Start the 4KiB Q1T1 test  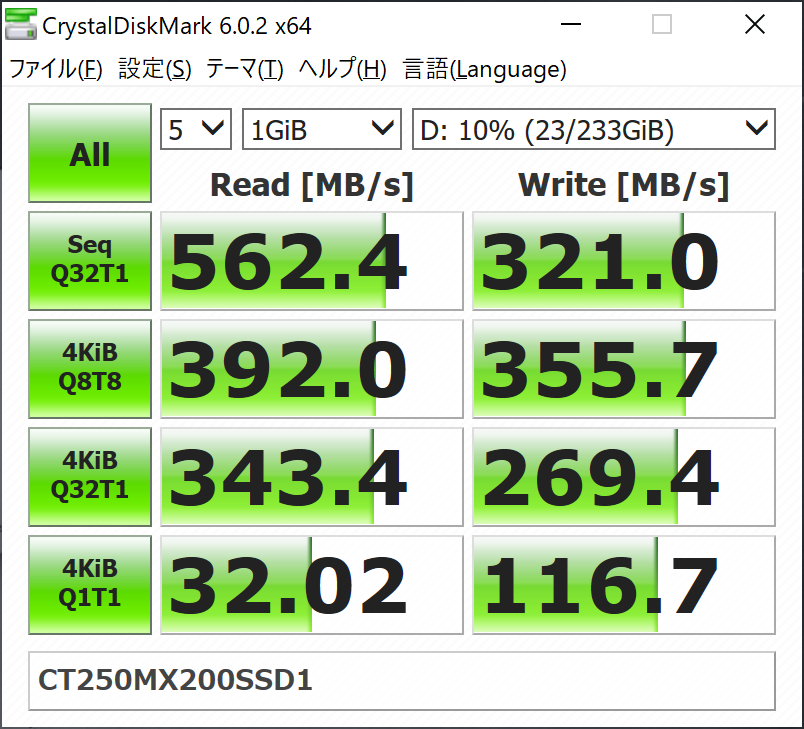[90, 584]
